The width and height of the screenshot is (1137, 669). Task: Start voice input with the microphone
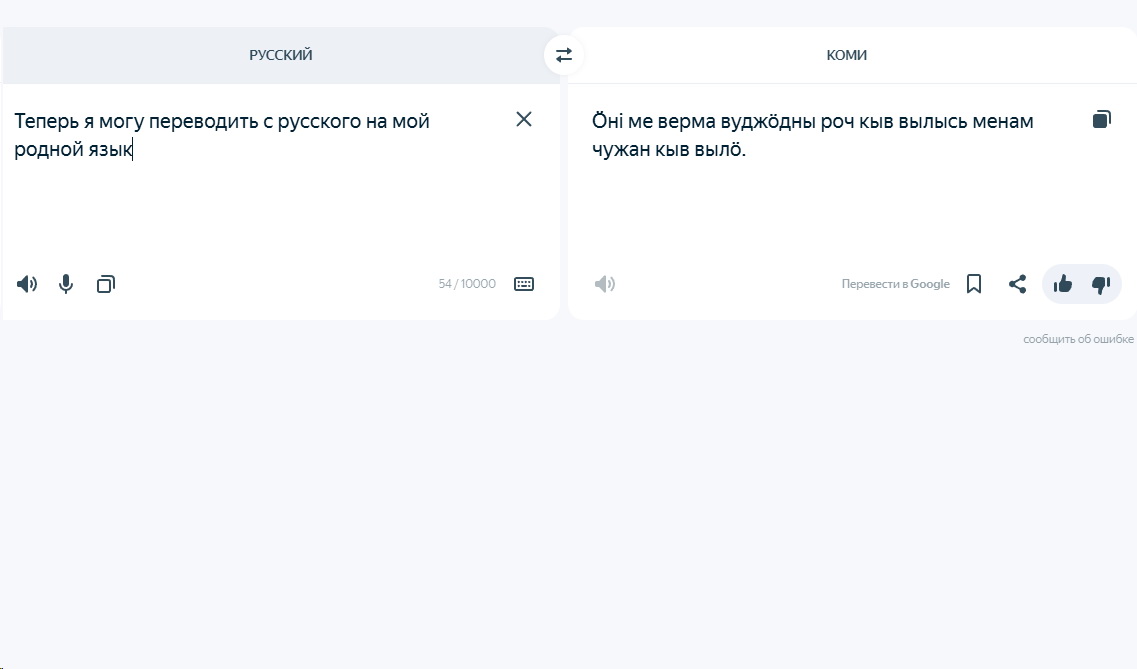point(66,284)
